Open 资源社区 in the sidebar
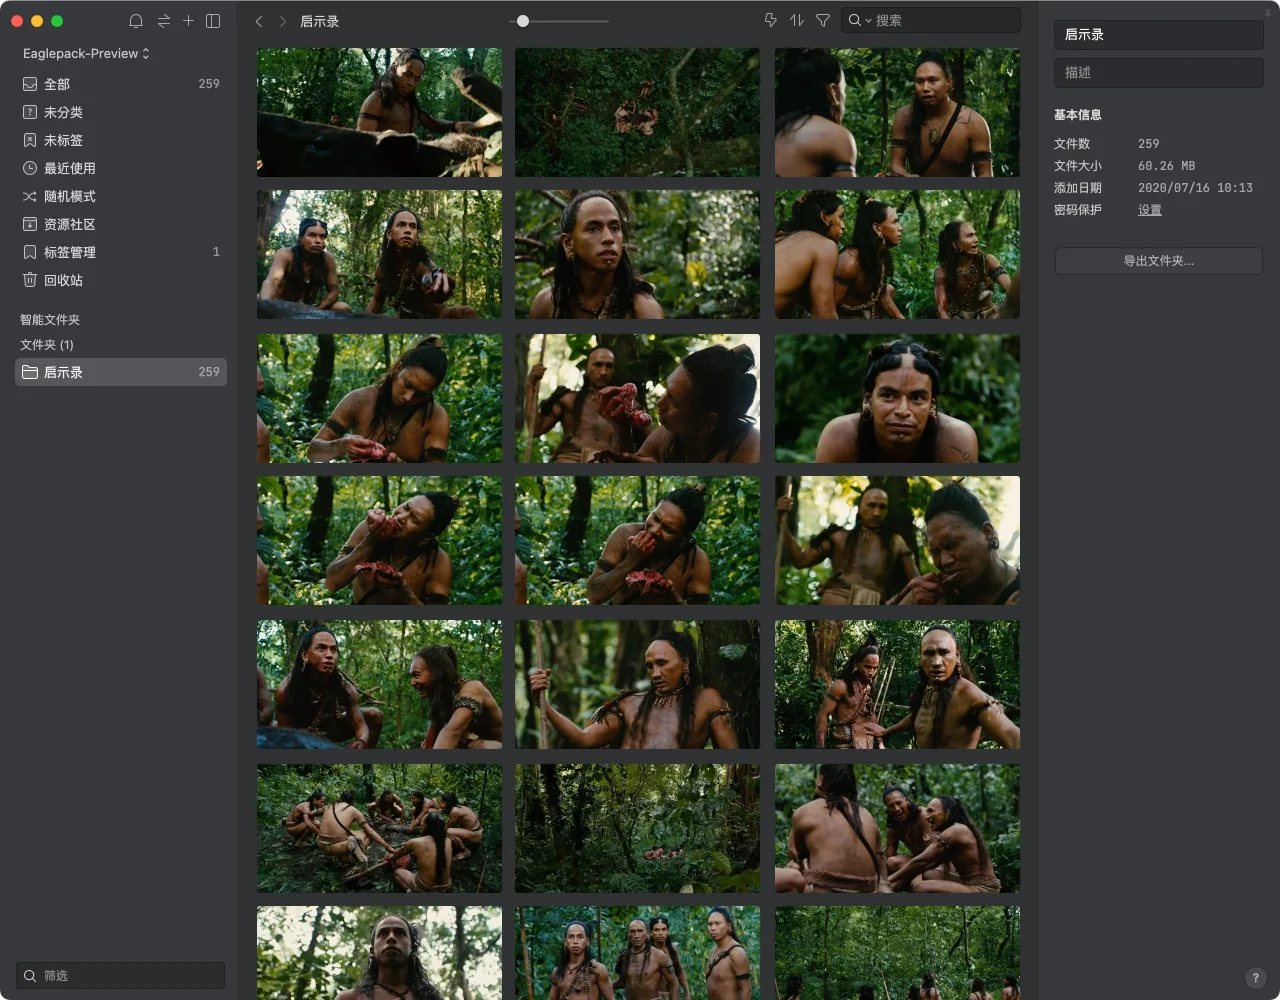This screenshot has height=1000, width=1280. tap(121, 224)
